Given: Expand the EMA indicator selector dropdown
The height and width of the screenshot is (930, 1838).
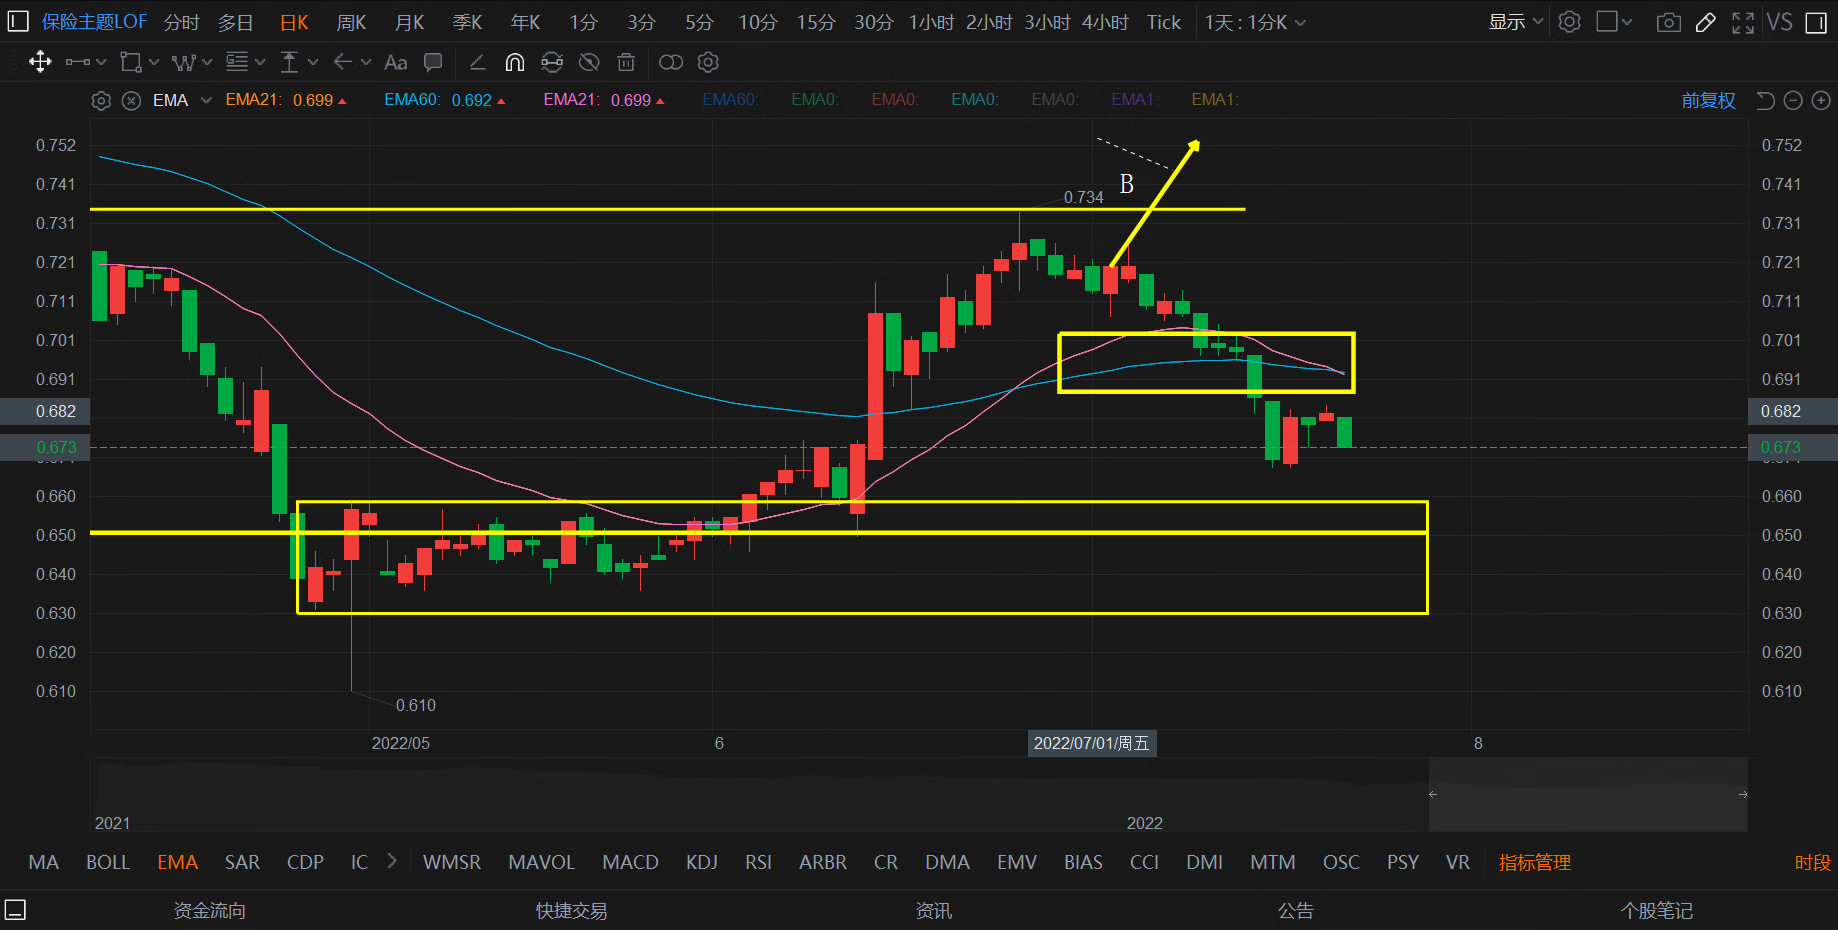Looking at the screenshot, I should click(x=206, y=100).
